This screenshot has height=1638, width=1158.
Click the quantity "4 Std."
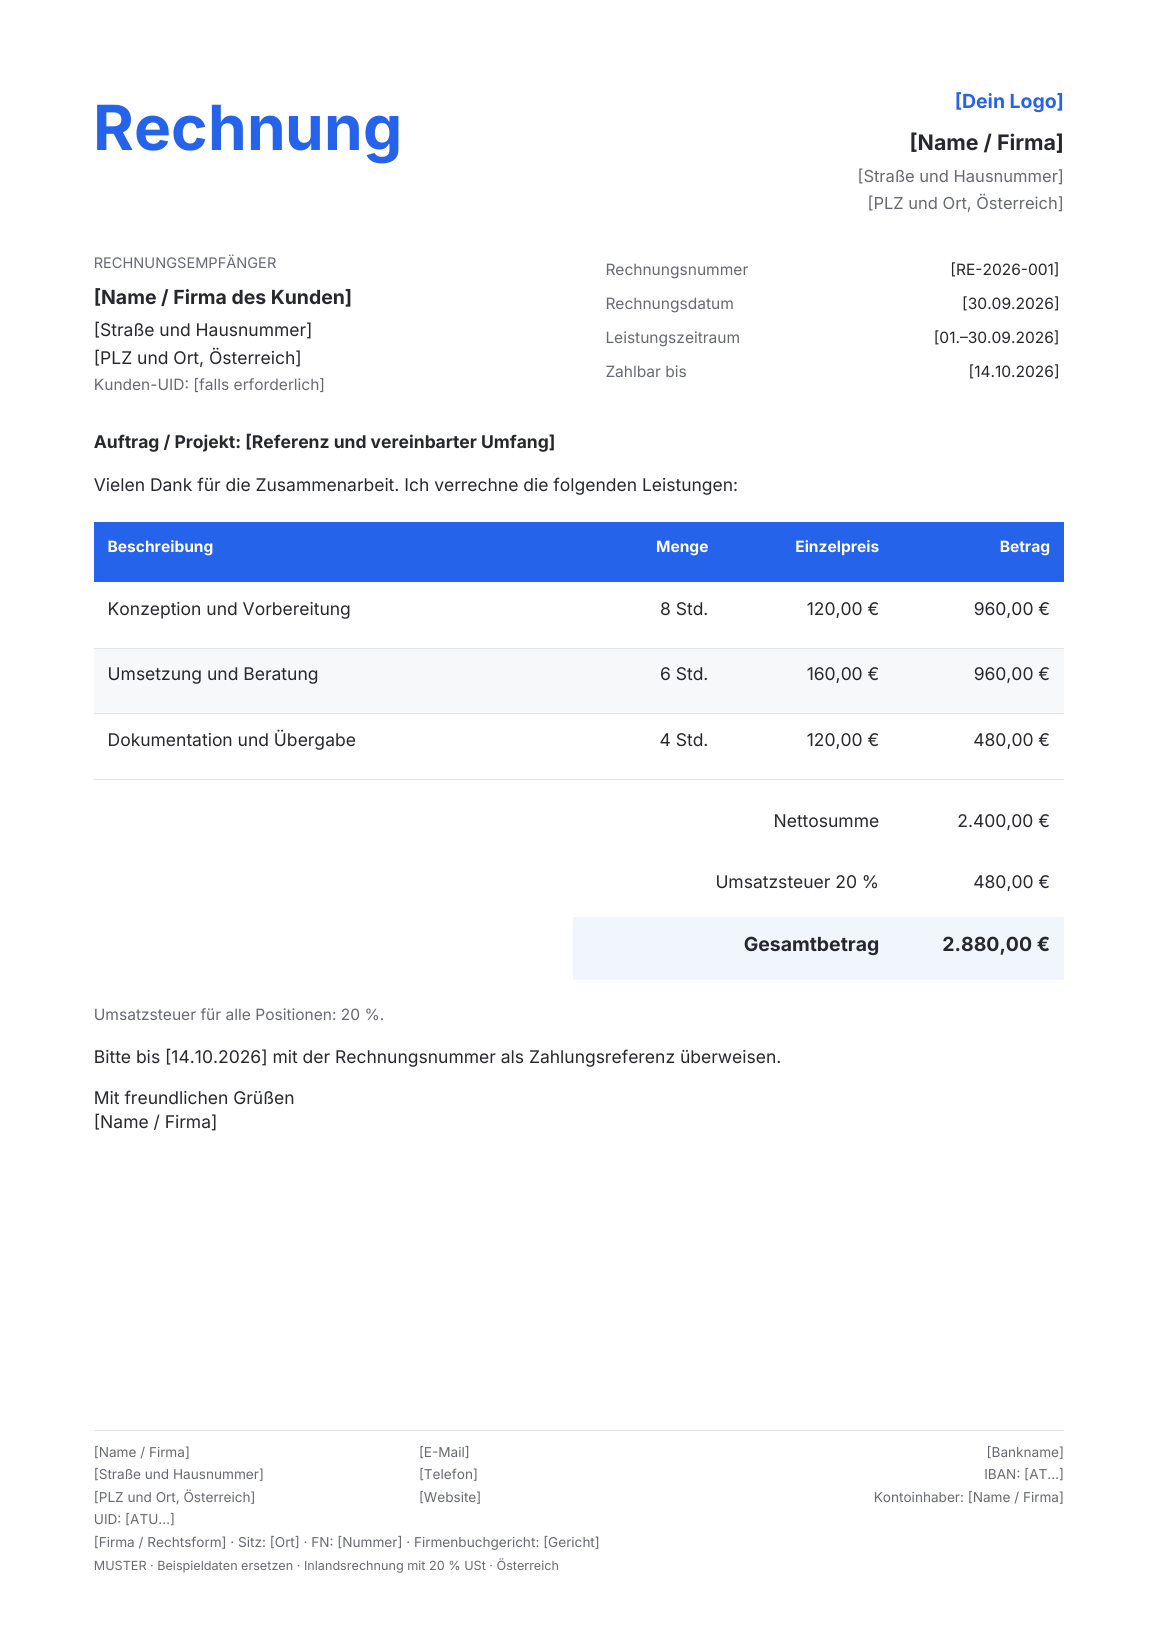684,740
